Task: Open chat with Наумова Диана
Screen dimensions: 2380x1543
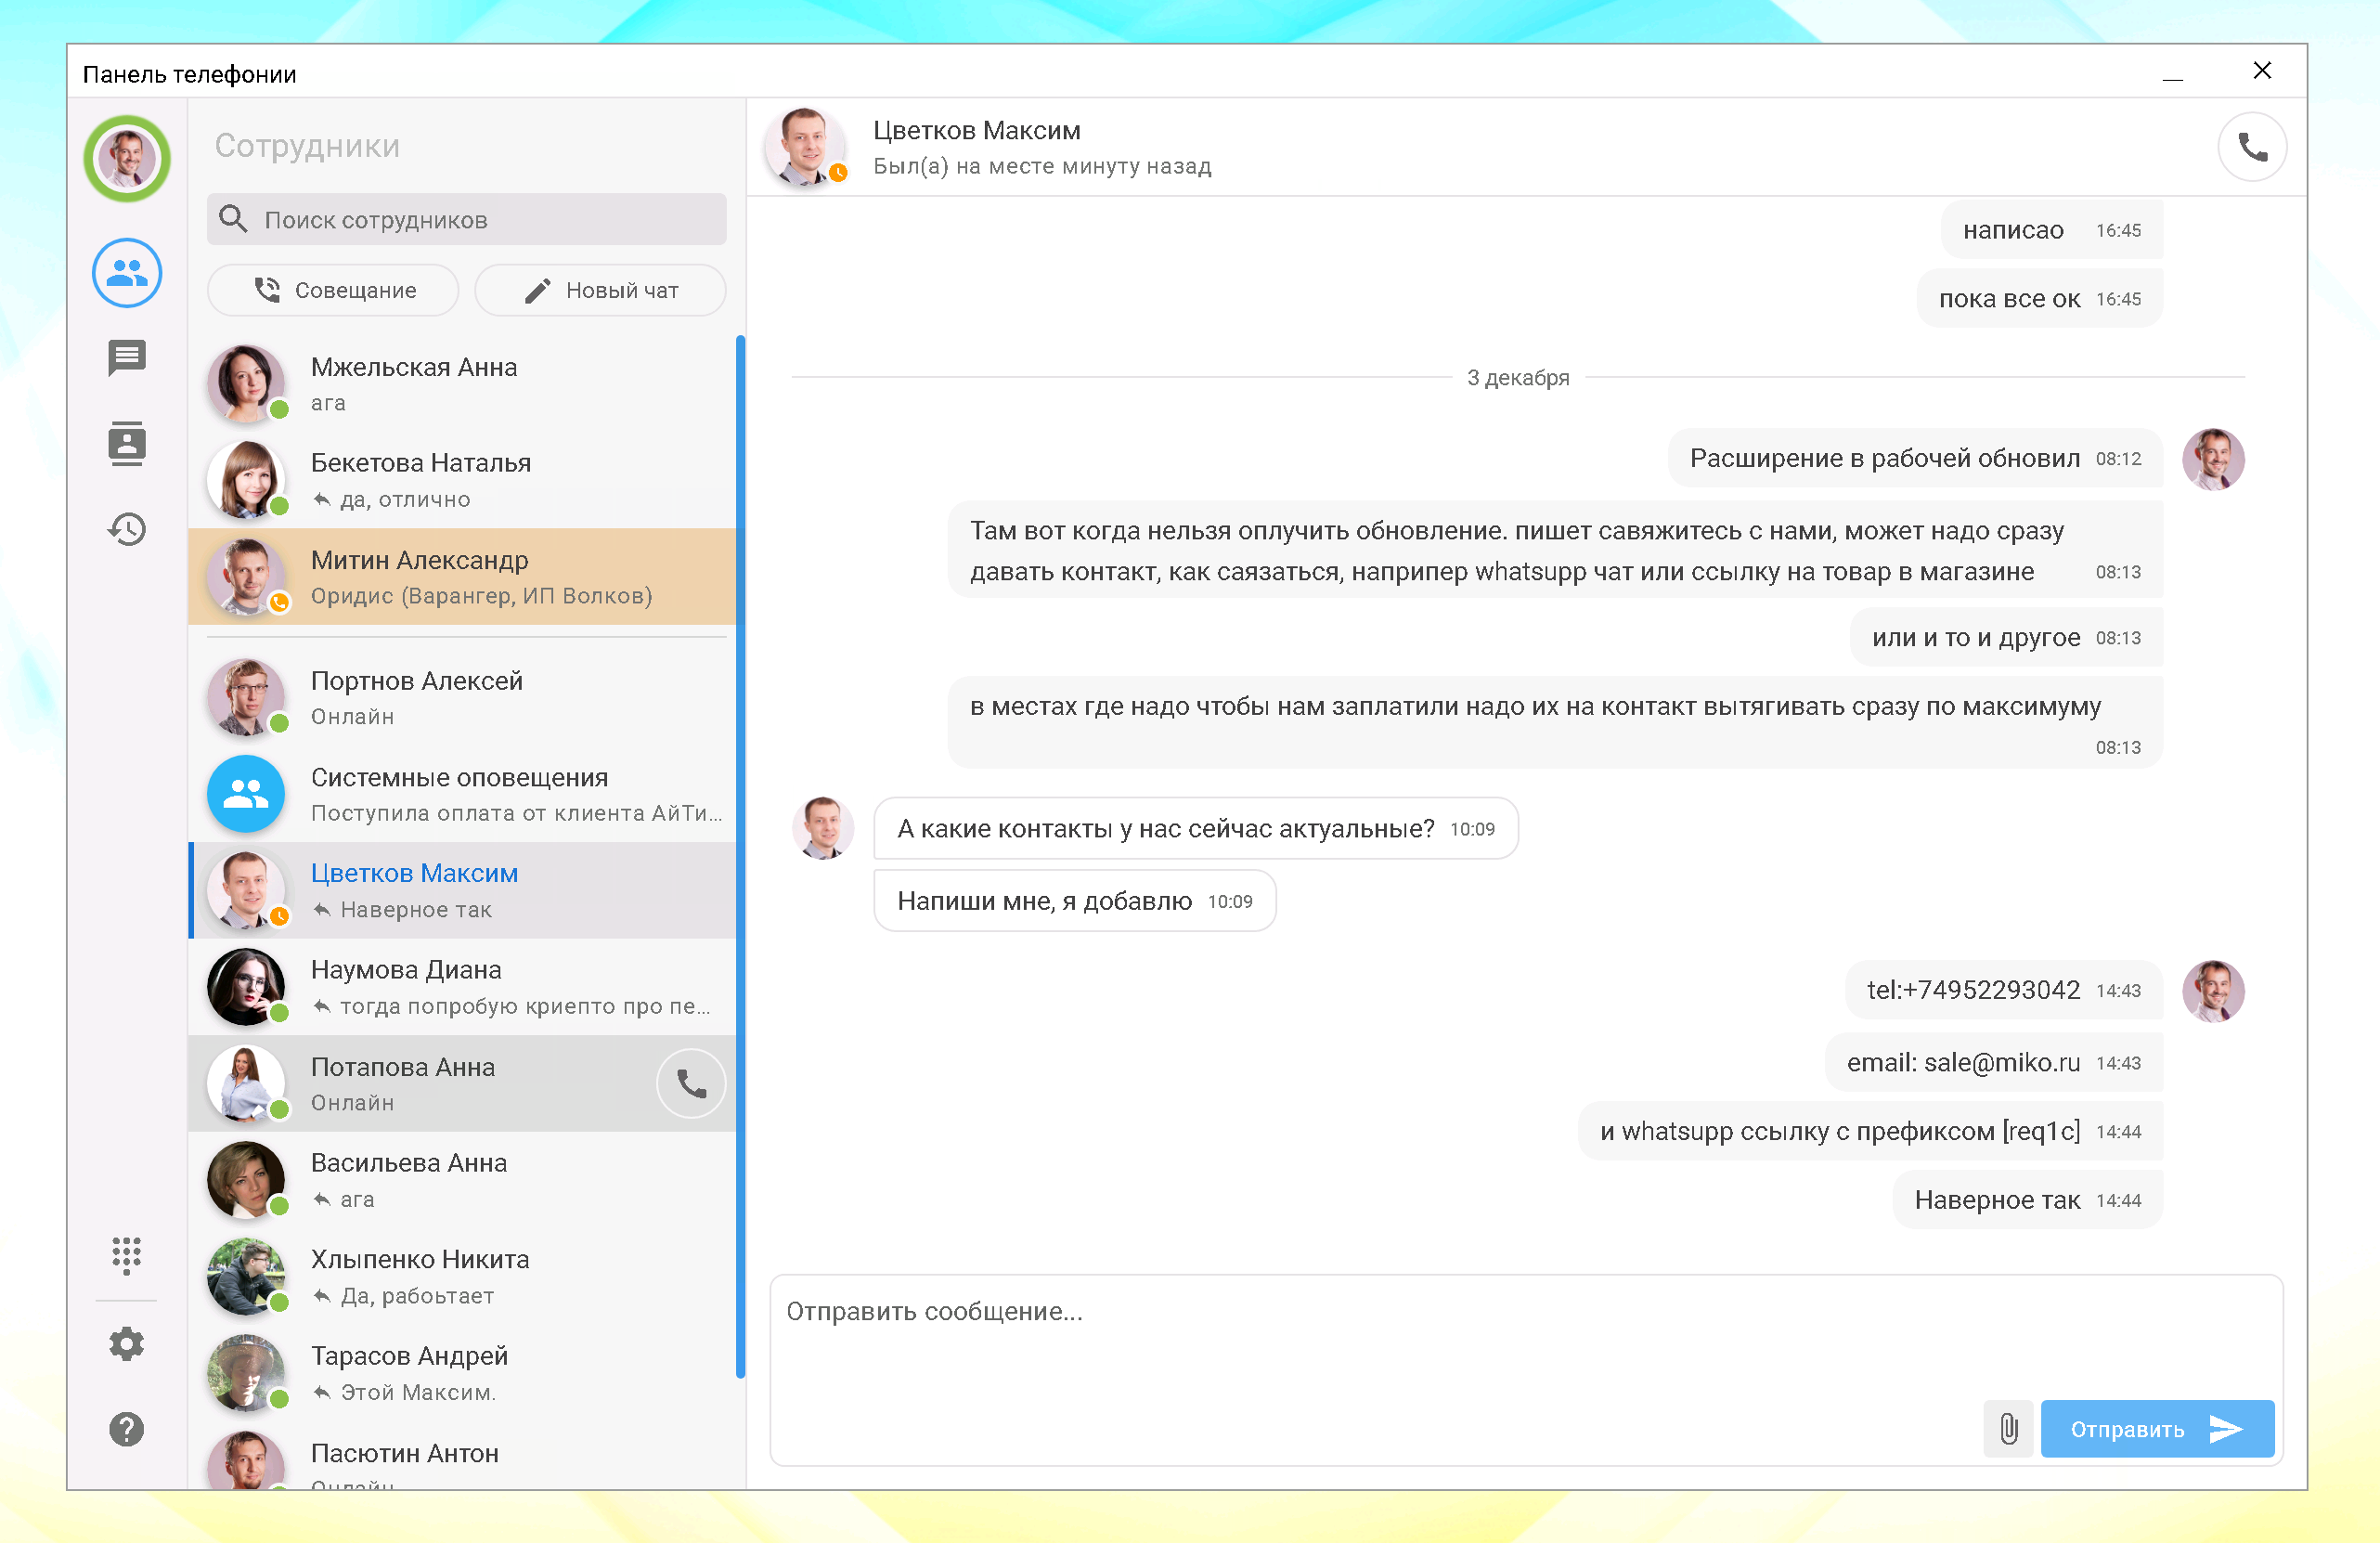Action: [x=462, y=986]
